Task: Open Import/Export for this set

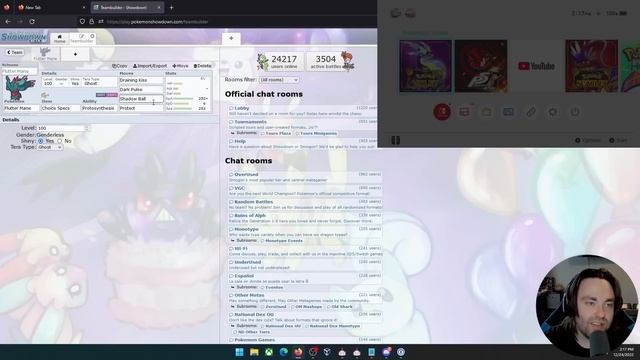Action: point(150,66)
